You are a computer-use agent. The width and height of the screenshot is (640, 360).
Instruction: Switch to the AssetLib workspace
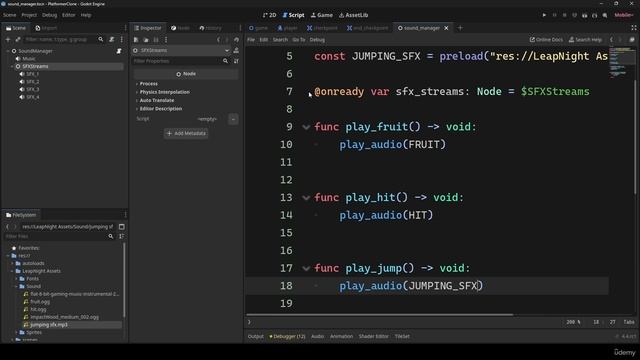(x=353, y=15)
